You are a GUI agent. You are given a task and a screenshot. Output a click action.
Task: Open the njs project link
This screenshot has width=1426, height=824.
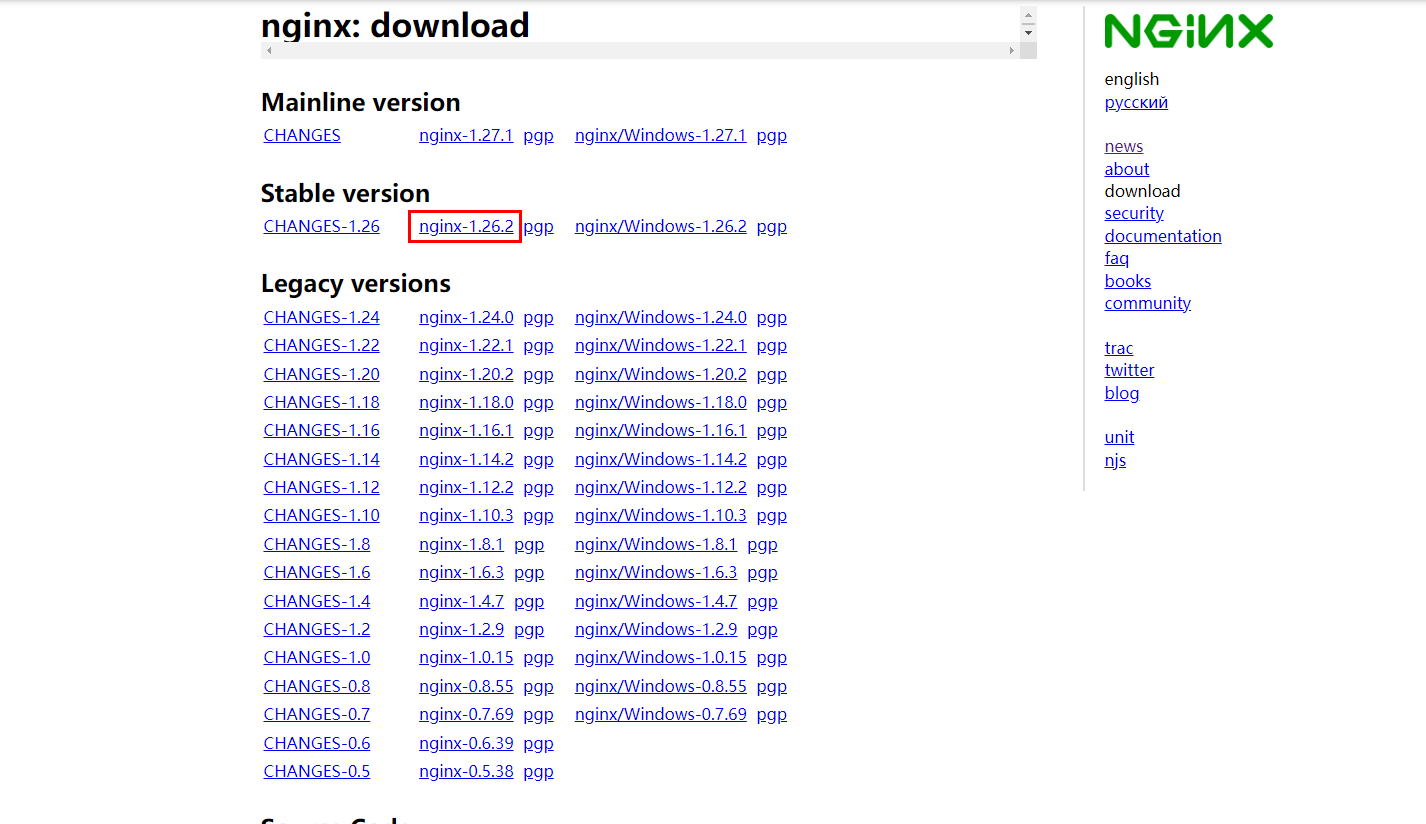(x=1115, y=460)
